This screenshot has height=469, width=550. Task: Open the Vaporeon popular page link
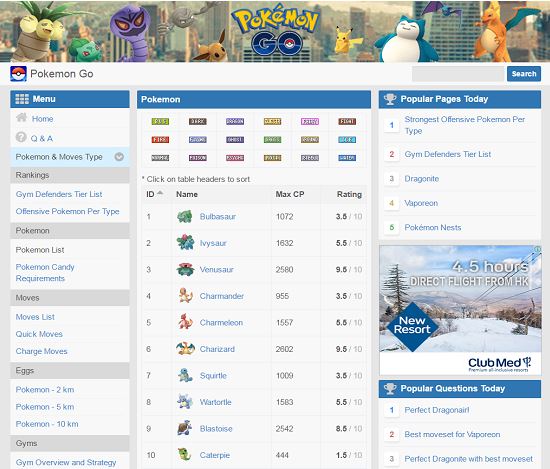[421, 203]
